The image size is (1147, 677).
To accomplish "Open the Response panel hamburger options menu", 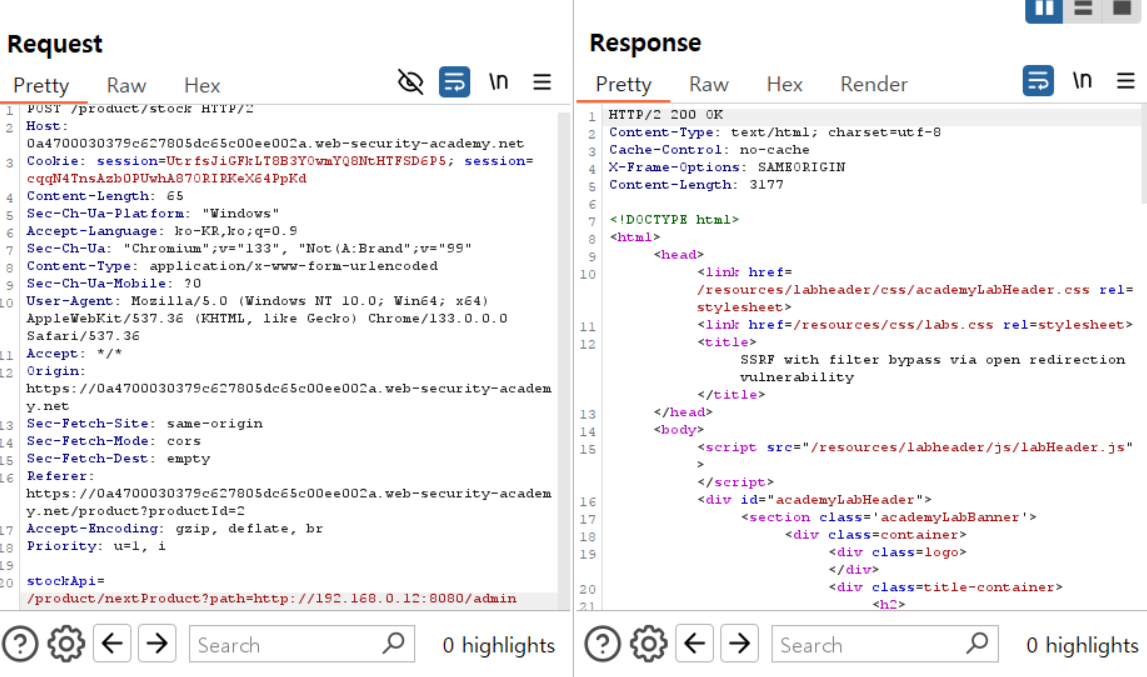I will 1126,81.
